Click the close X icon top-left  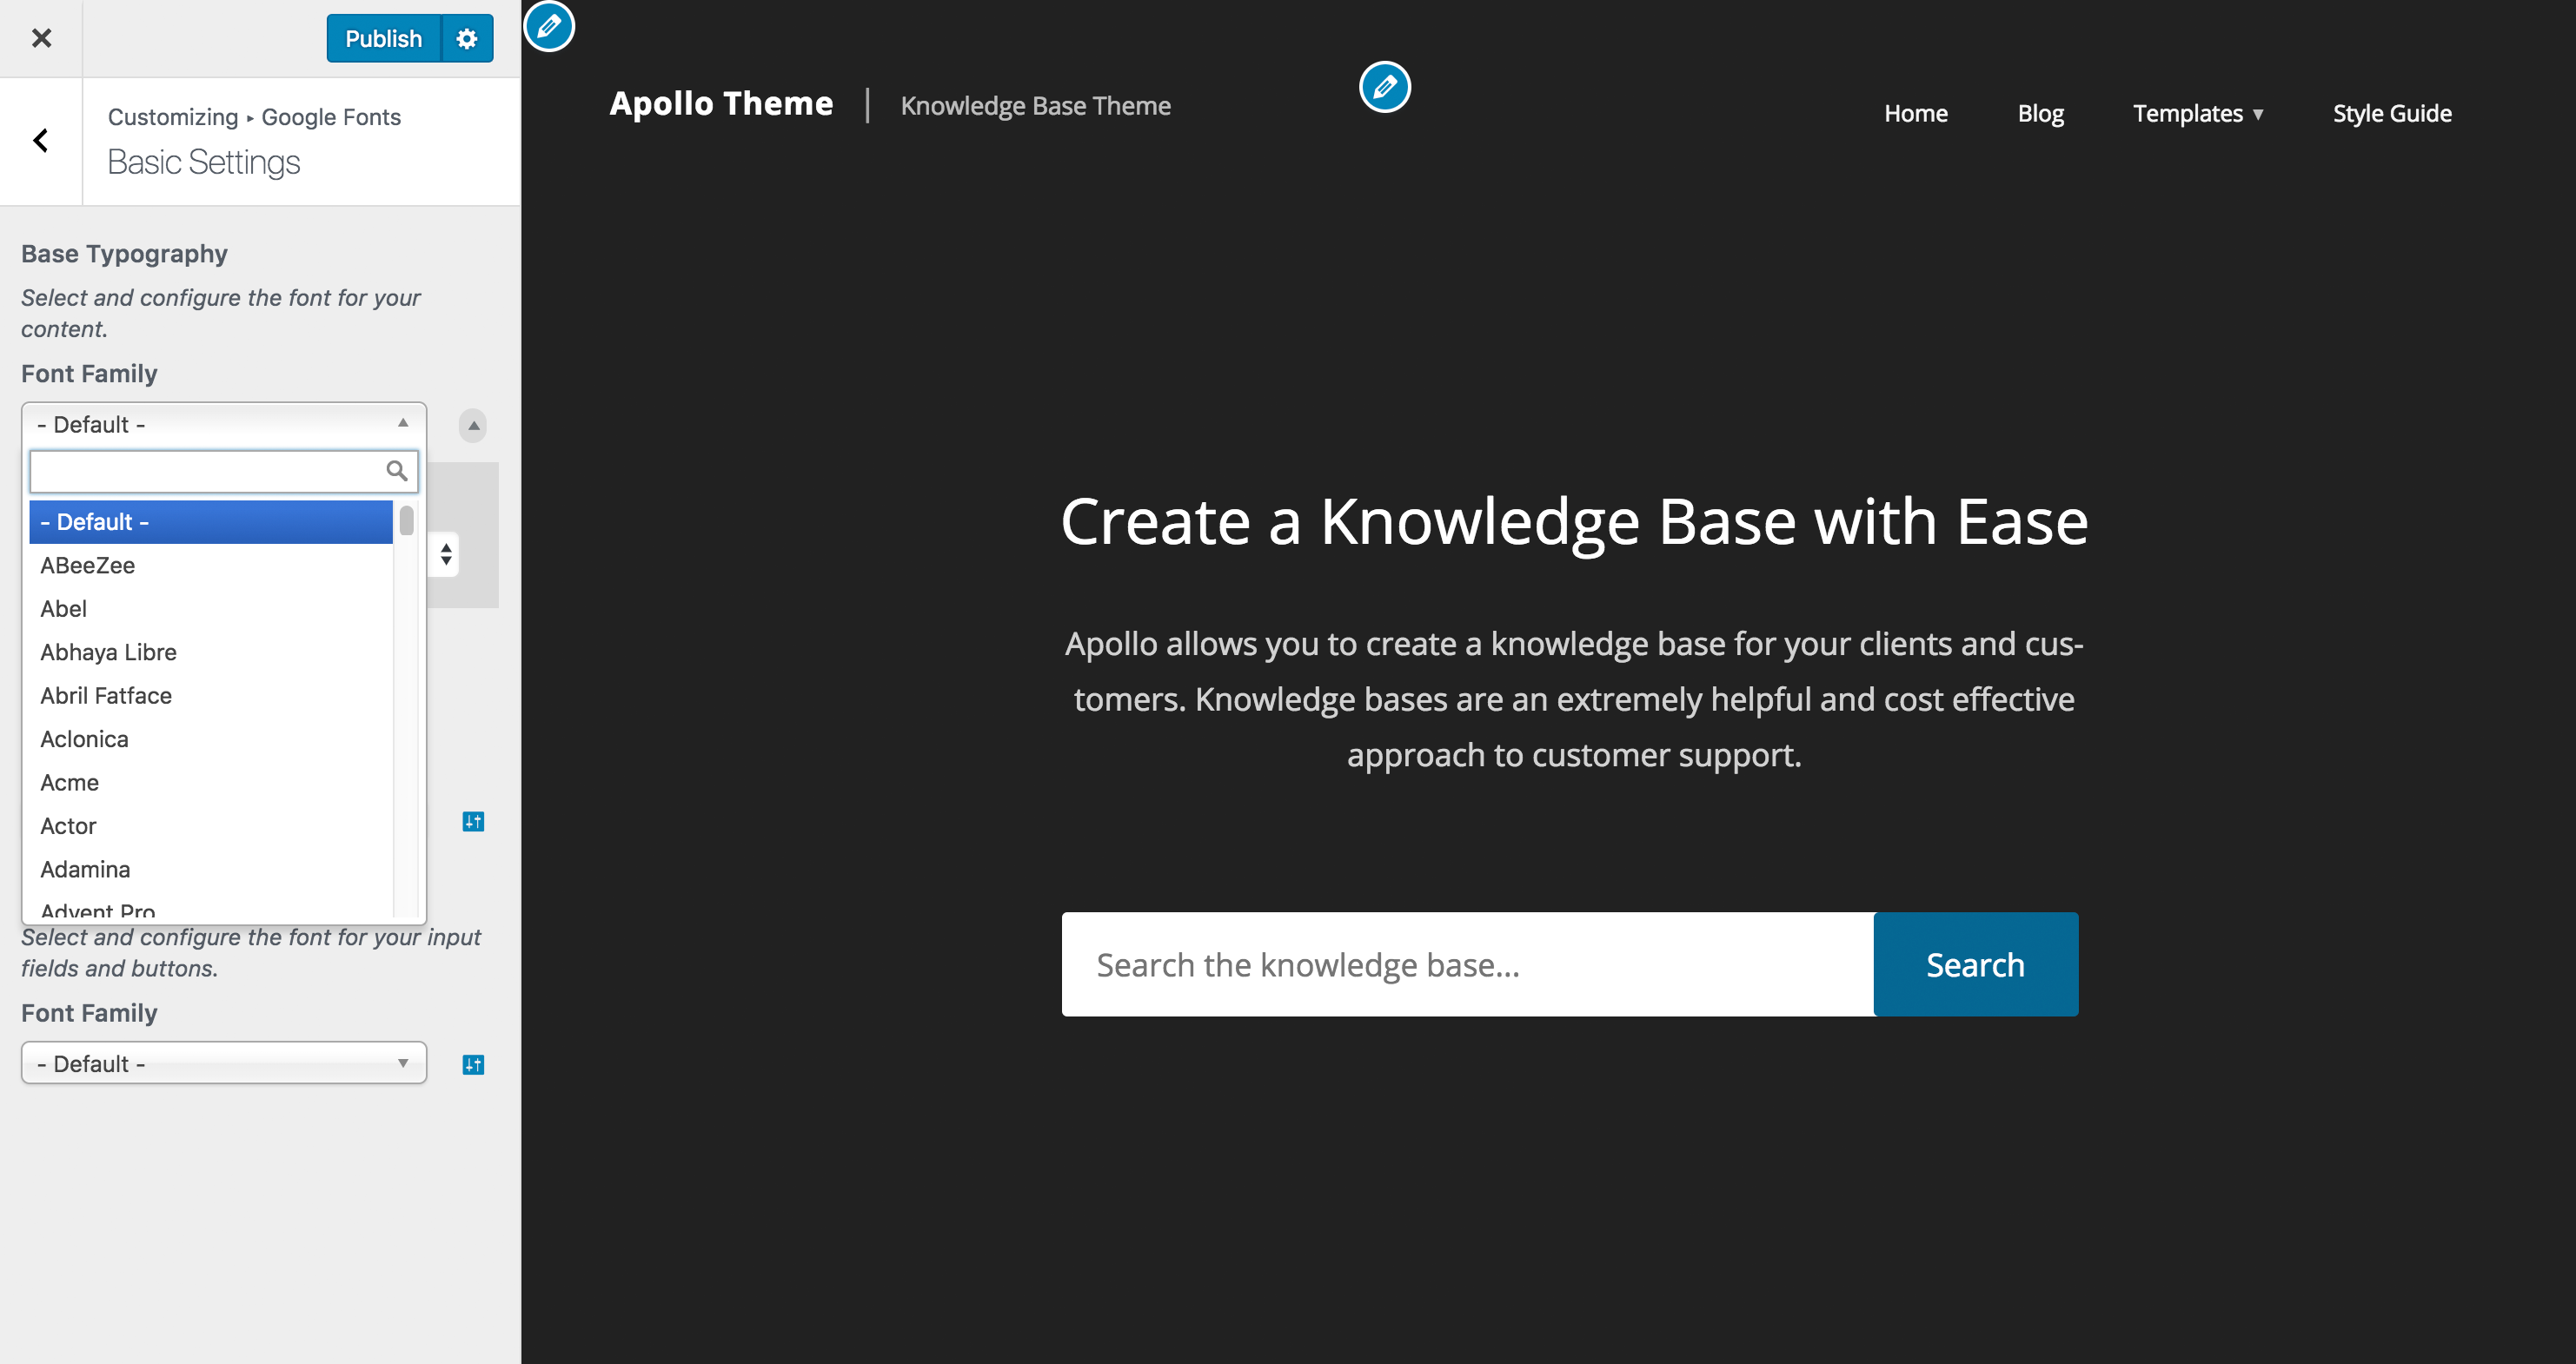tap(43, 37)
